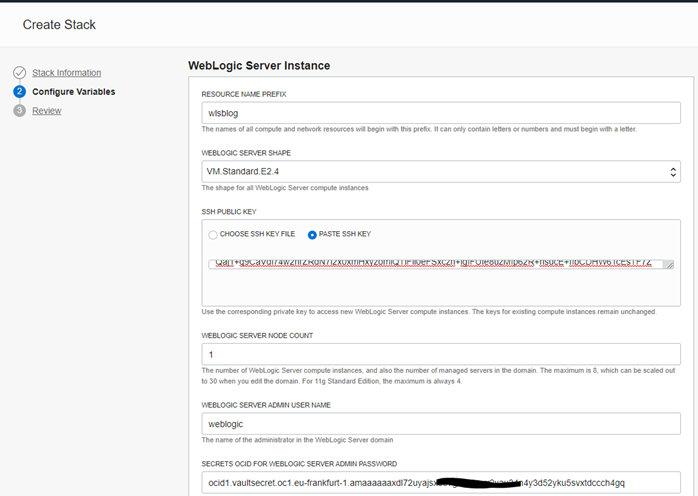
Task: Click the WEBLOGIC SERVER ADMIN USER NAME label
Action: pyautogui.click(x=266, y=405)
